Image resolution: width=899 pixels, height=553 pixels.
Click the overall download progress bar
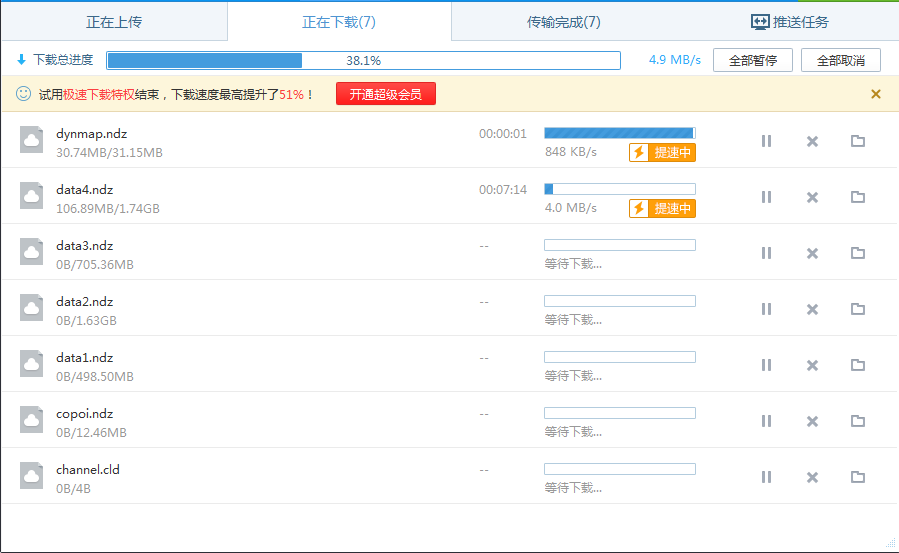click(x=363, y=60)
